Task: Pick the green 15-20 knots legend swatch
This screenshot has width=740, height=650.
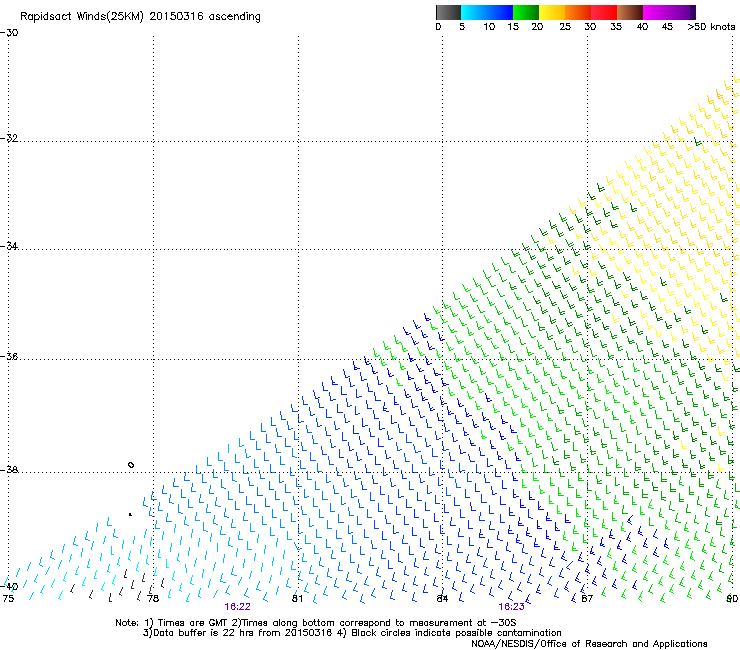Action: click(x=526, y=12)
